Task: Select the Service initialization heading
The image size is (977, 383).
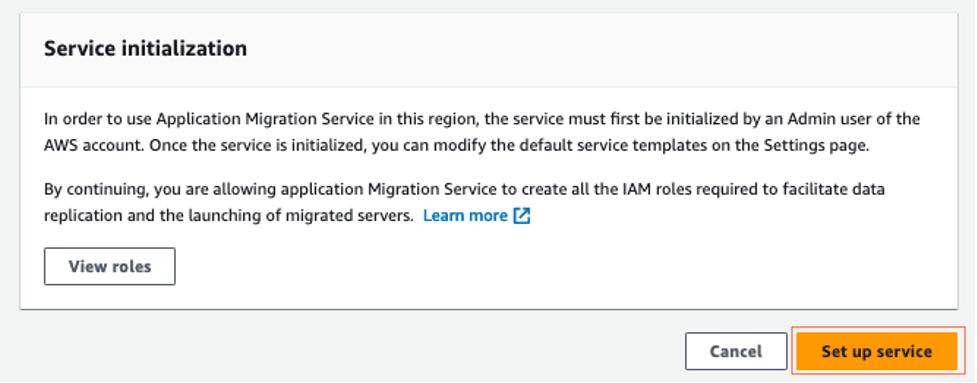Action: [x=145, y=49]
